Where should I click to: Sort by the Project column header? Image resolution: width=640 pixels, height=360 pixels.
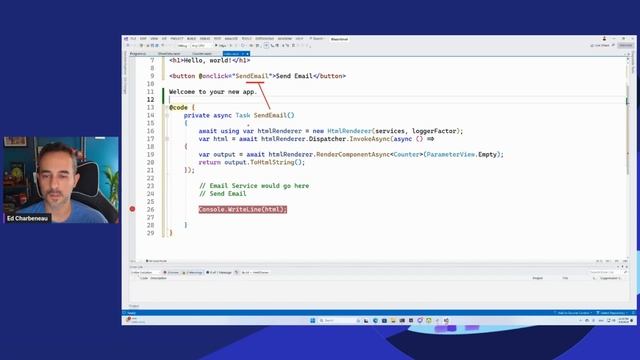point(538,278)
